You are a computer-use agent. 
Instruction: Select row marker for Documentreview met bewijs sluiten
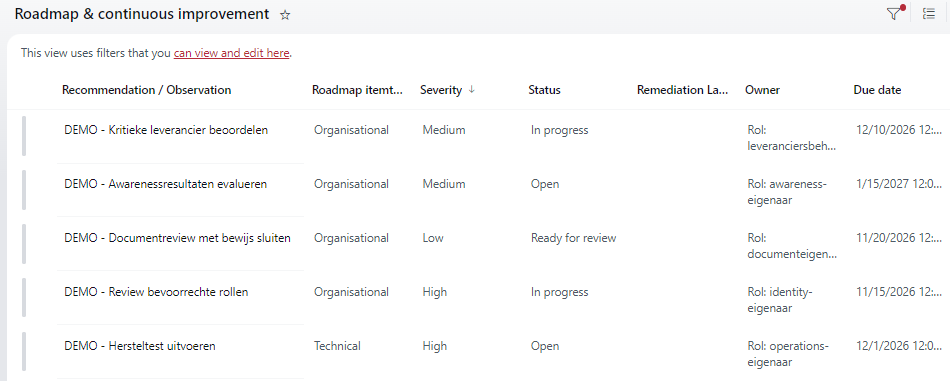(x=24, y=244)
